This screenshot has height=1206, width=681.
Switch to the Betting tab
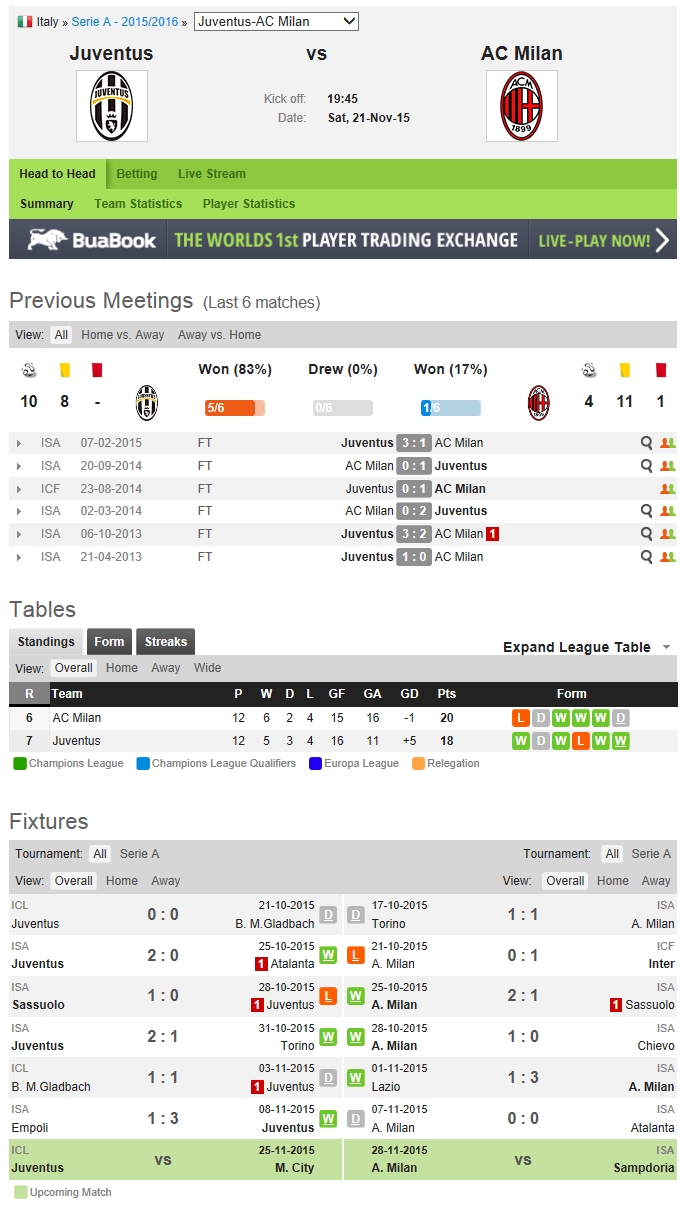[x=137, y=174]
